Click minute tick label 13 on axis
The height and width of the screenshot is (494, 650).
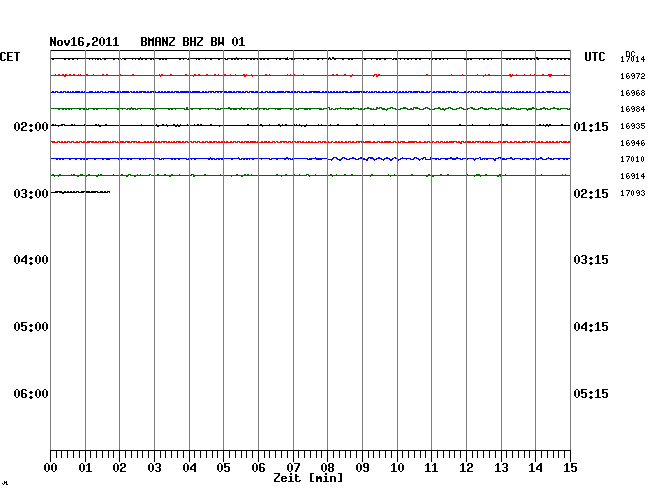pos(501,468)
